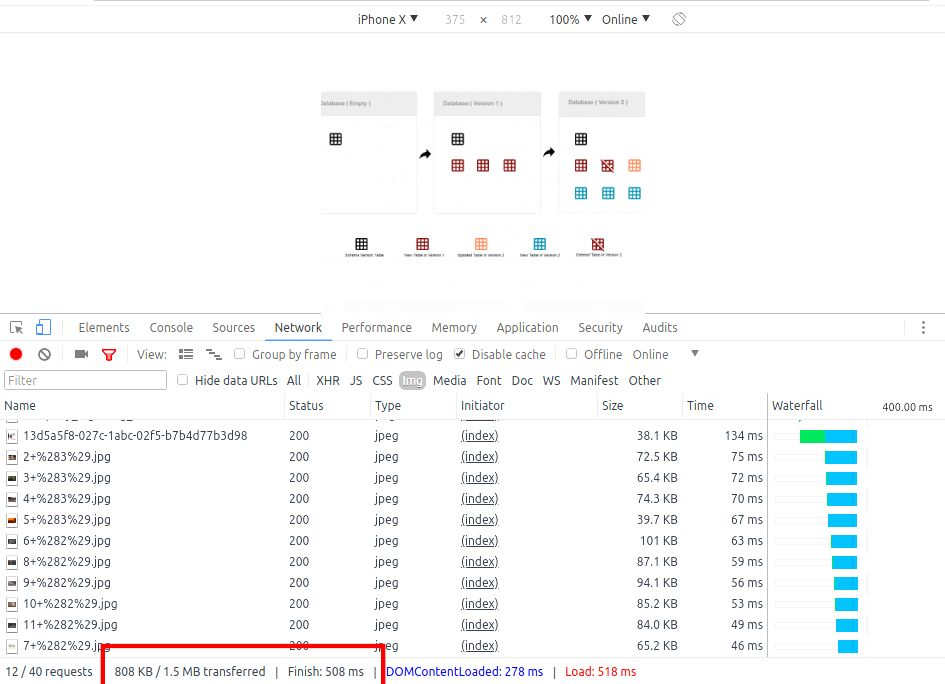The image size is (945, 684).
Task: Open the DevTools three-dot menu
Action: pyautogui.click(x=923, y=327)
